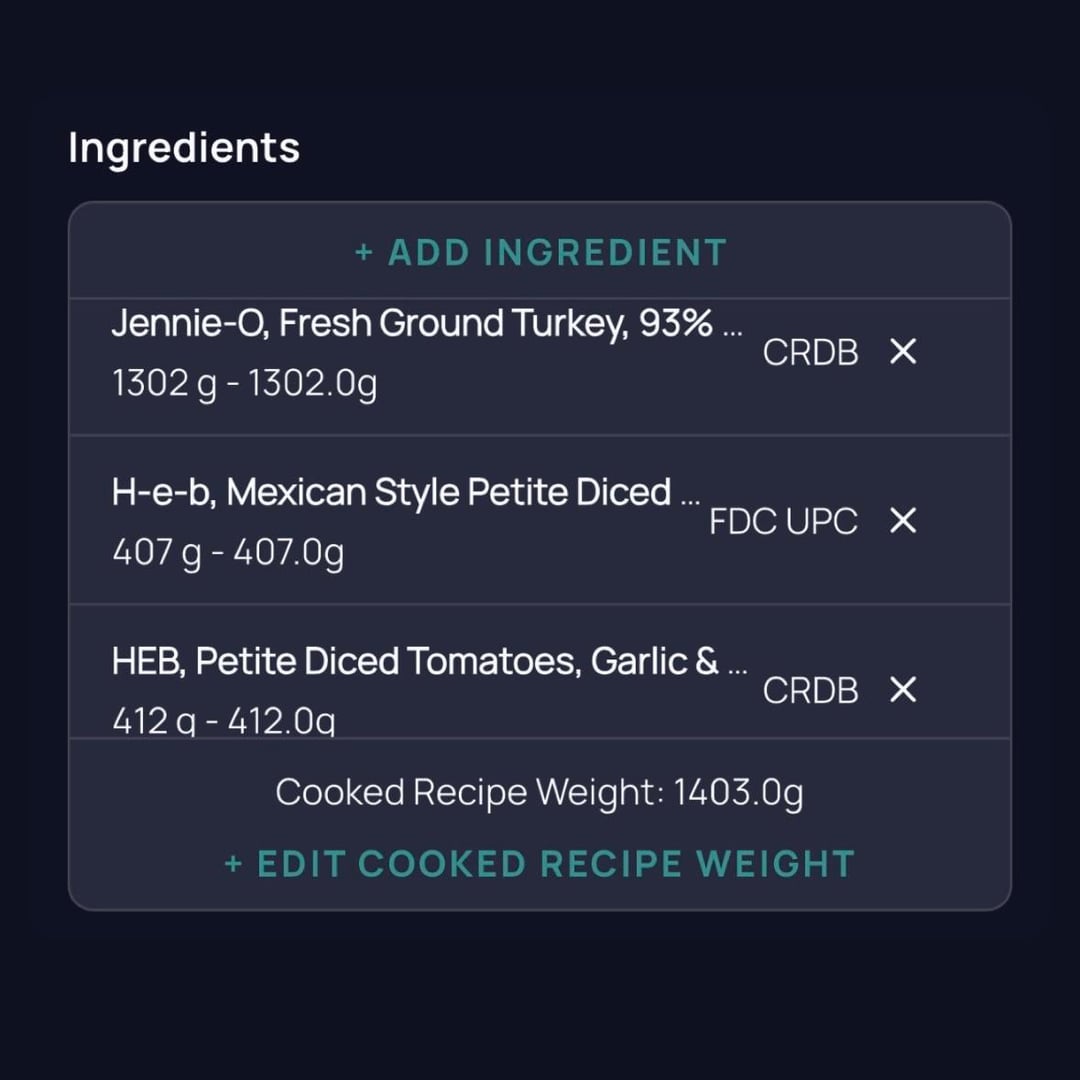This screenshot has height=1080, width=1080.
Task: Click the plus icon beside ADD INGREDIENT
Action: coord(364,253)
